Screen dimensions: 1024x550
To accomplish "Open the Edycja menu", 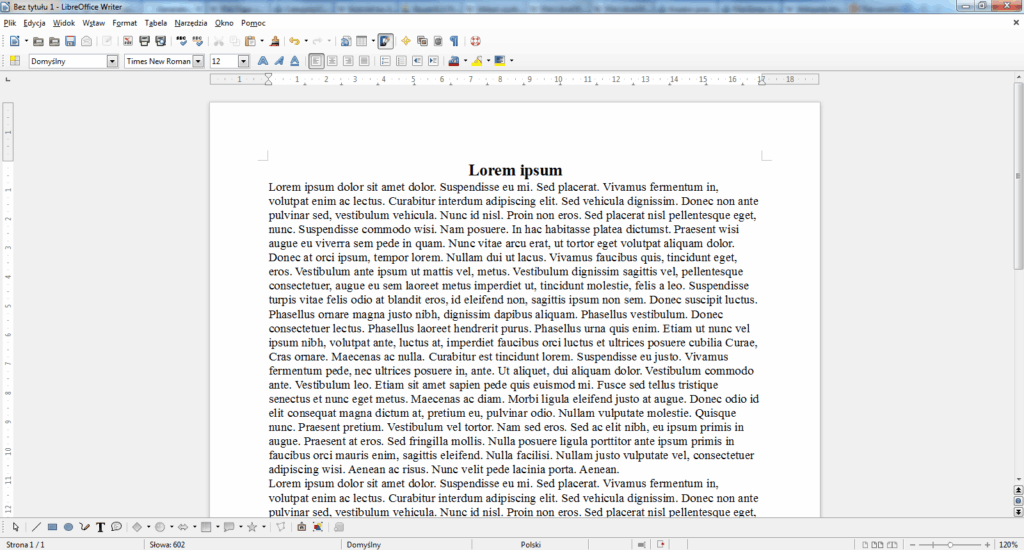I will tap(35, 23).
